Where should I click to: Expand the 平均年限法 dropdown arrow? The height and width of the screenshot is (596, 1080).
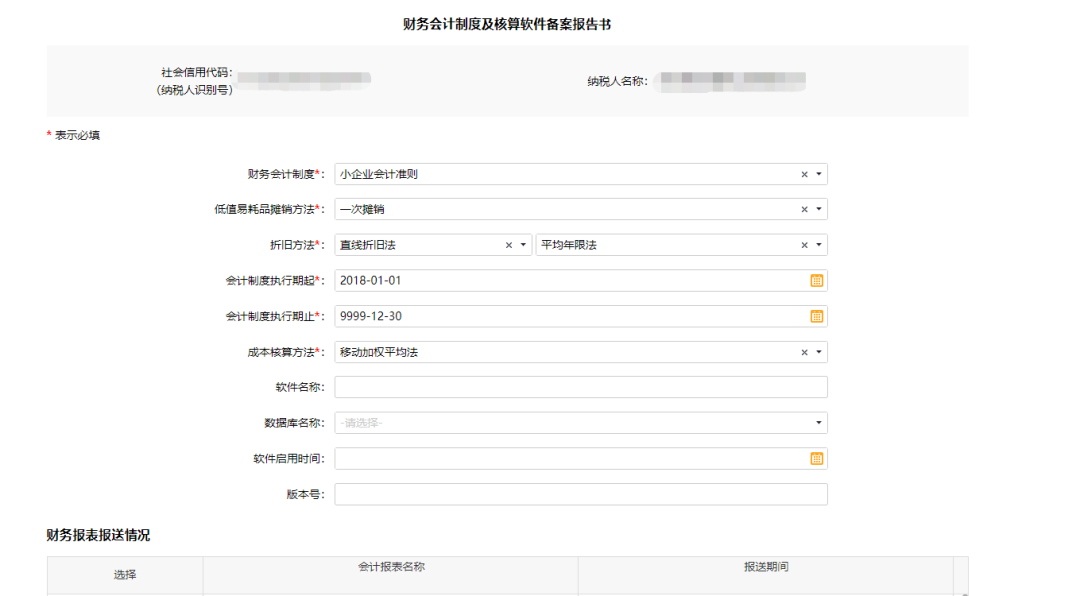(x=818, y=245)
